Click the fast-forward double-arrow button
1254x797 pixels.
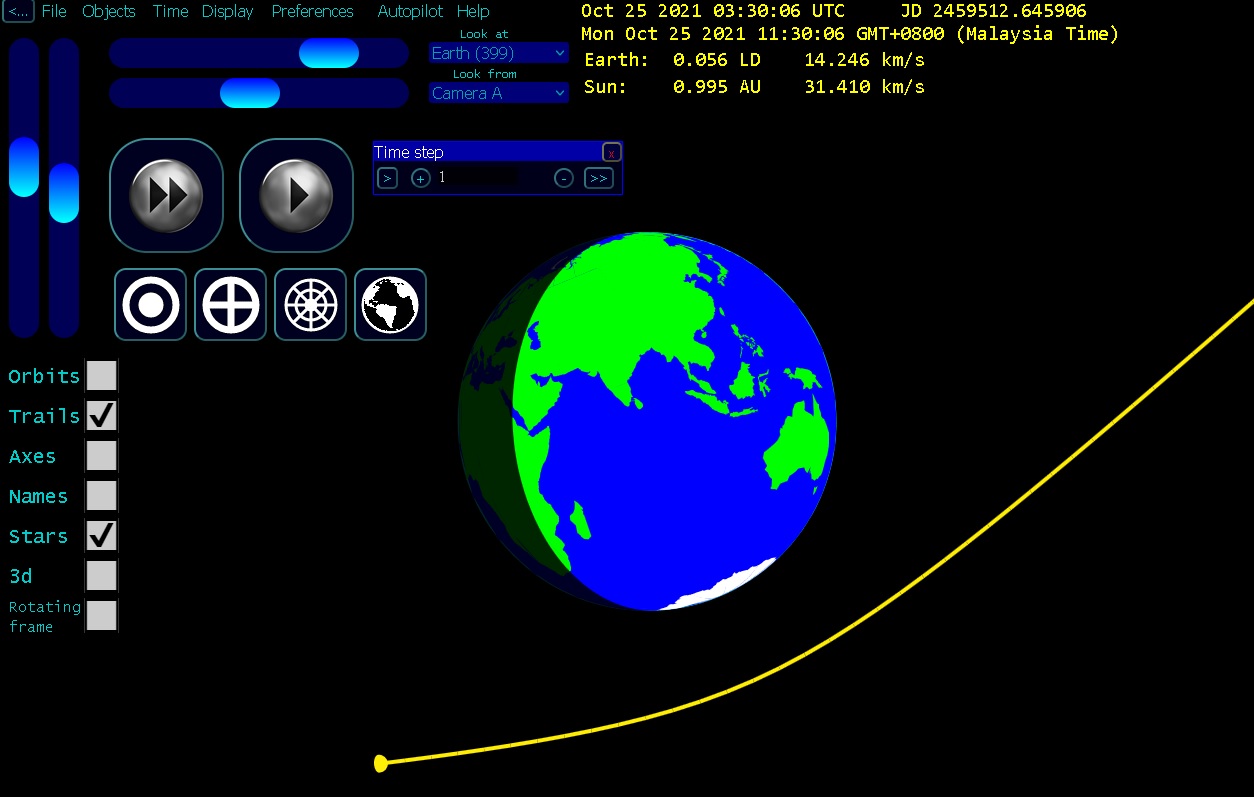166,195
